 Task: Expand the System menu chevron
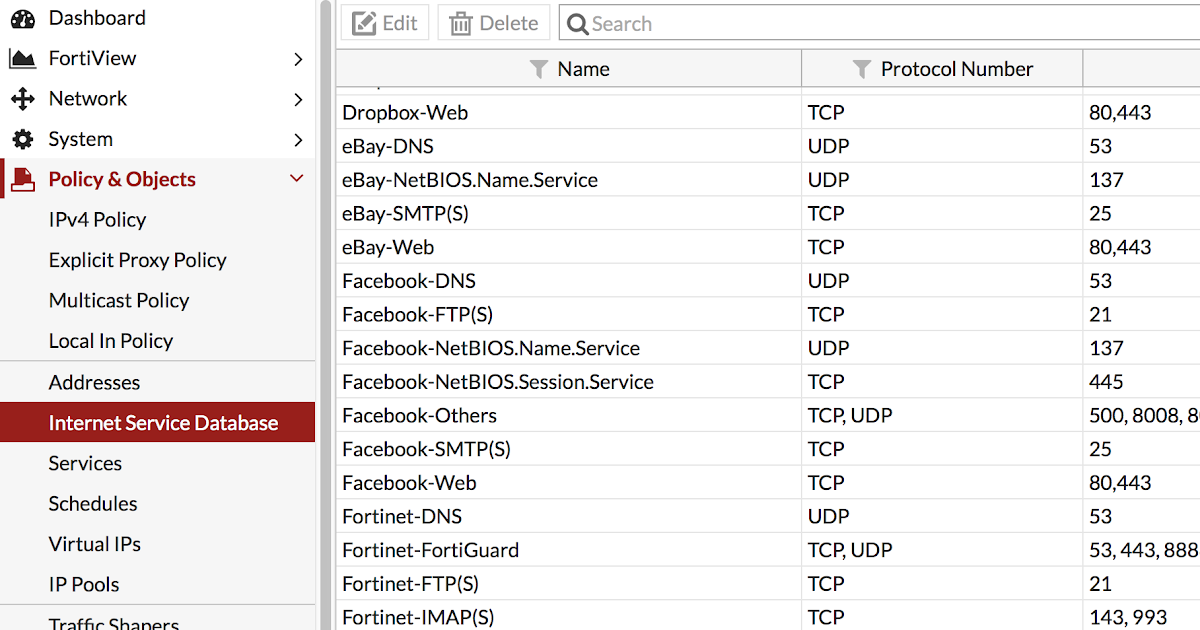(298, 139)
